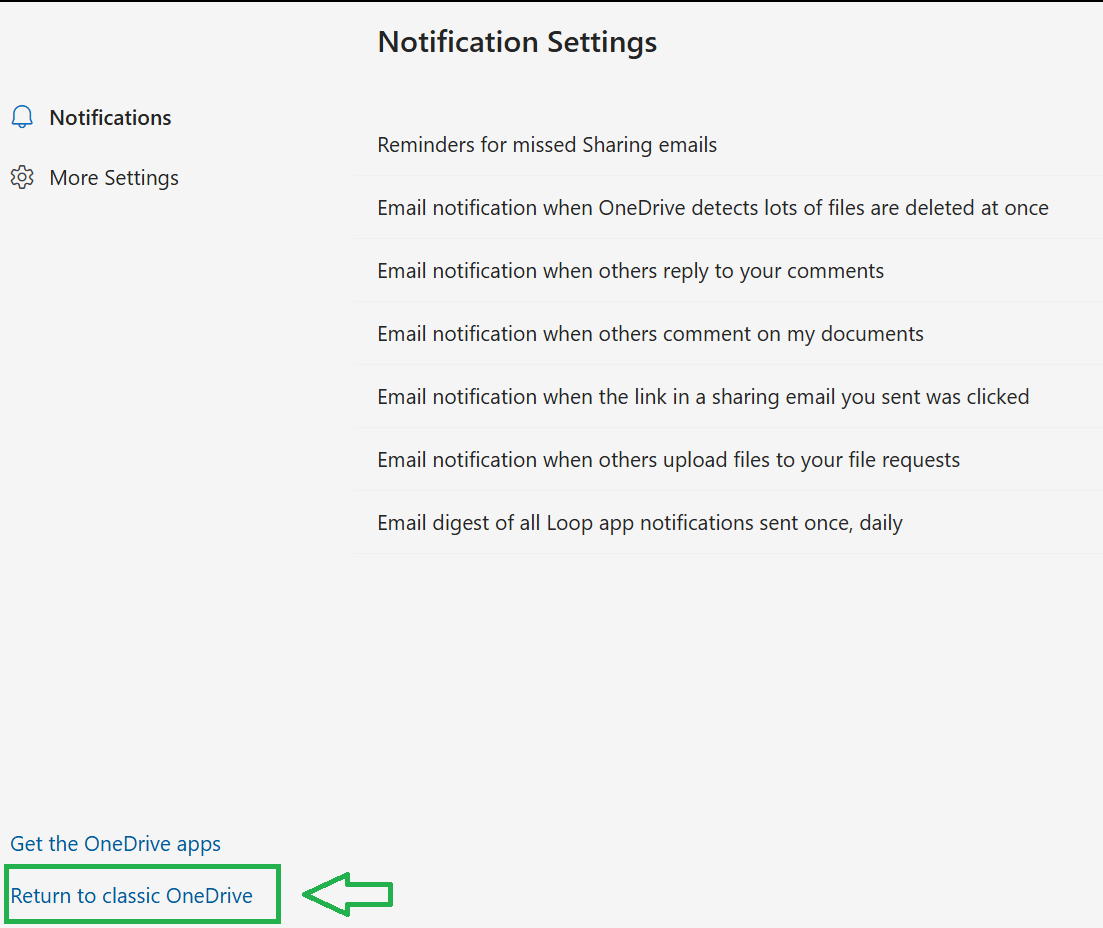Select others reply to your comments row
Viewport: 1103px width, 928px height.
coord(729,271)
